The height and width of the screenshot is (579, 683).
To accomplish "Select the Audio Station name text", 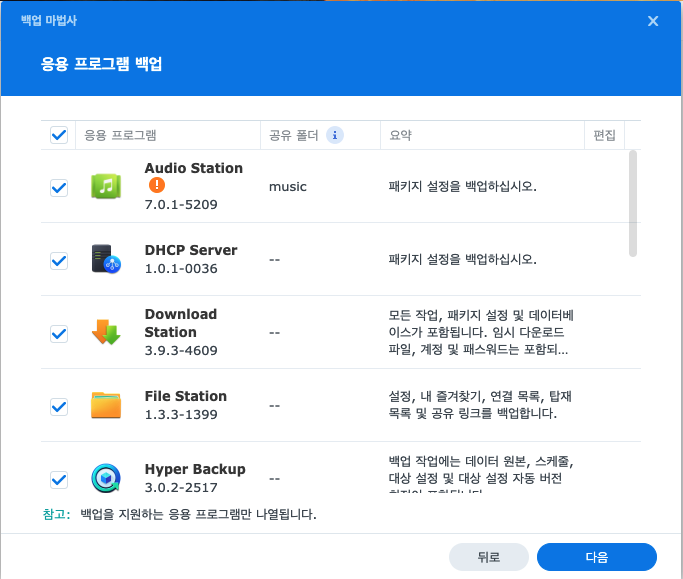I will pyautogui.click(x=194, y=168).
